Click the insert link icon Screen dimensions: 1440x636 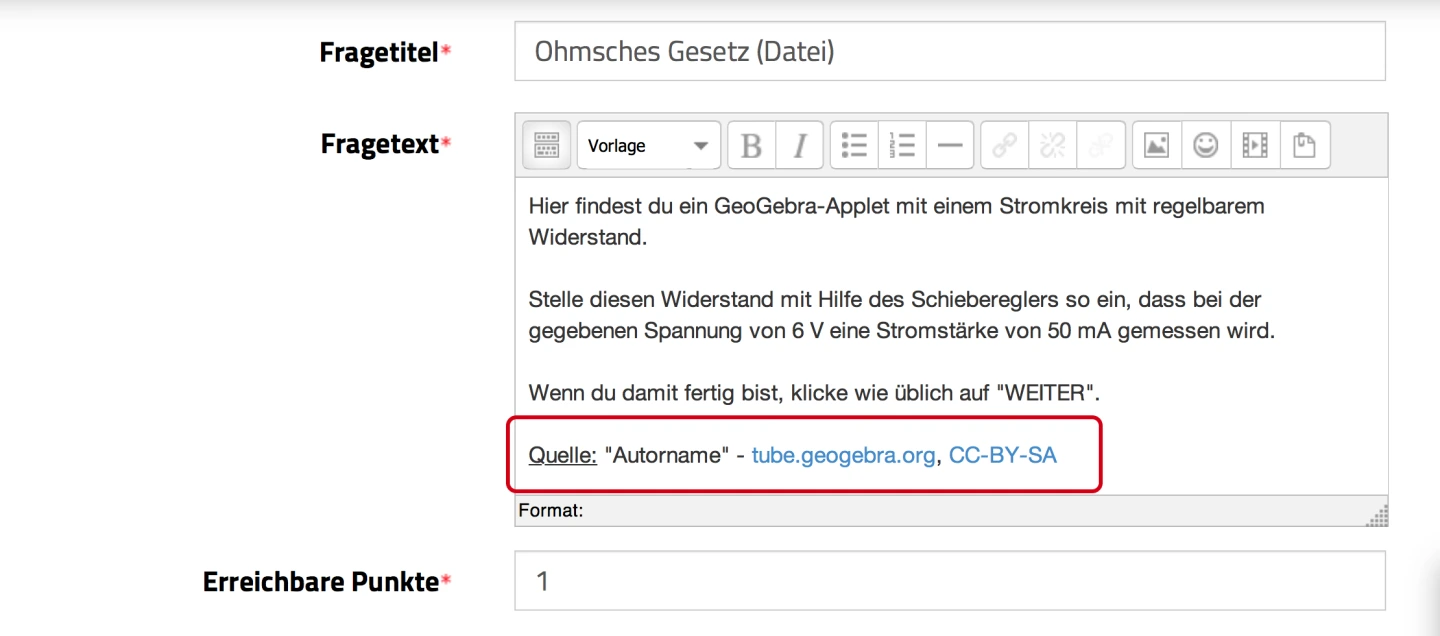[1005, 146]
